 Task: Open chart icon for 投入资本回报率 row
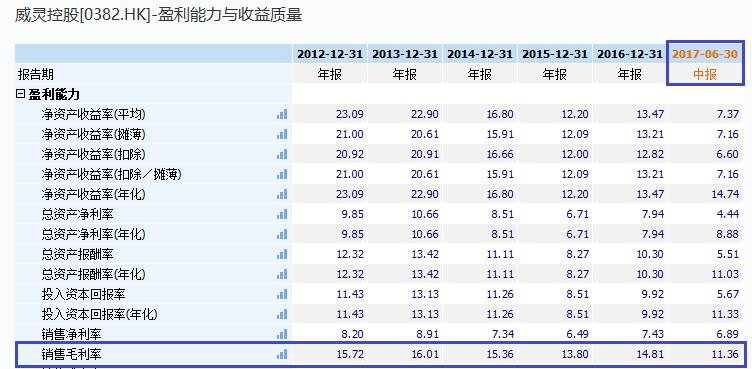click(x=282, y=294)
